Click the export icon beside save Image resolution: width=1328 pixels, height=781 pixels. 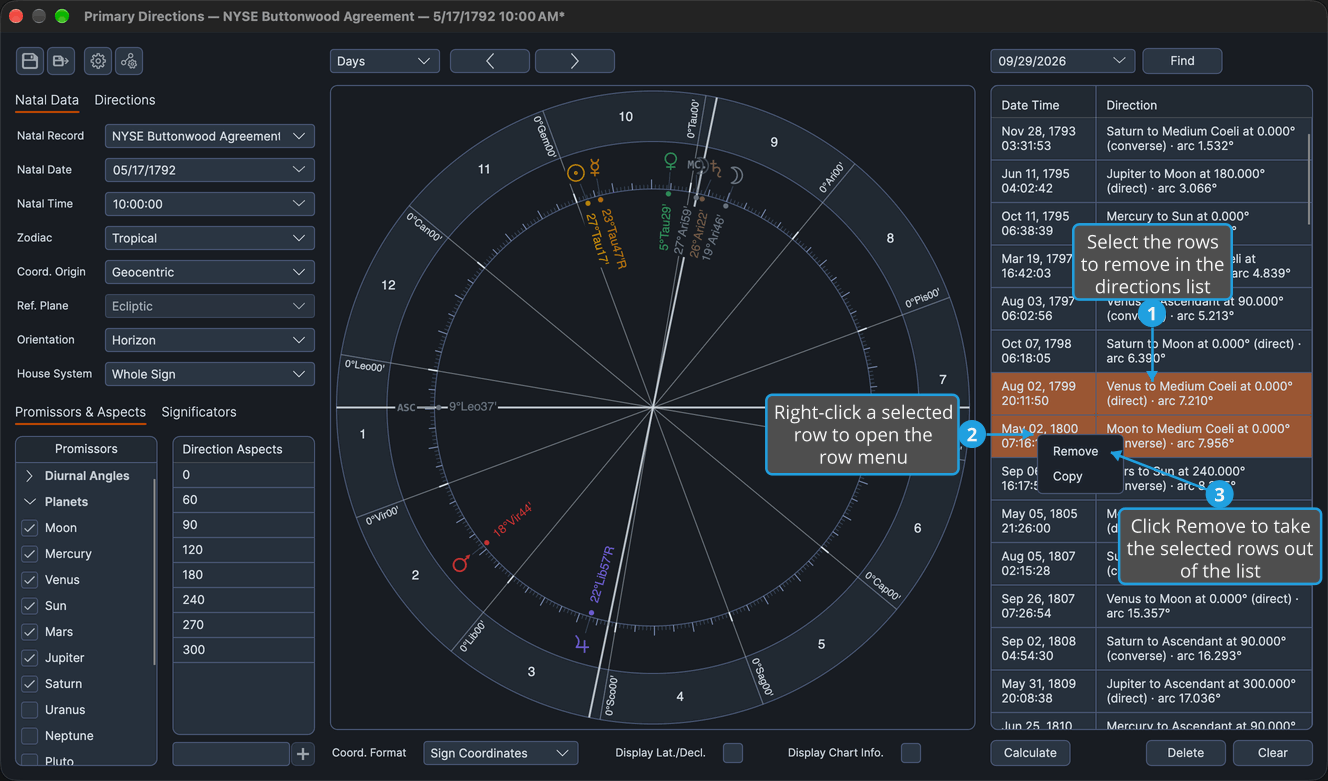click(x=61, y=61)
